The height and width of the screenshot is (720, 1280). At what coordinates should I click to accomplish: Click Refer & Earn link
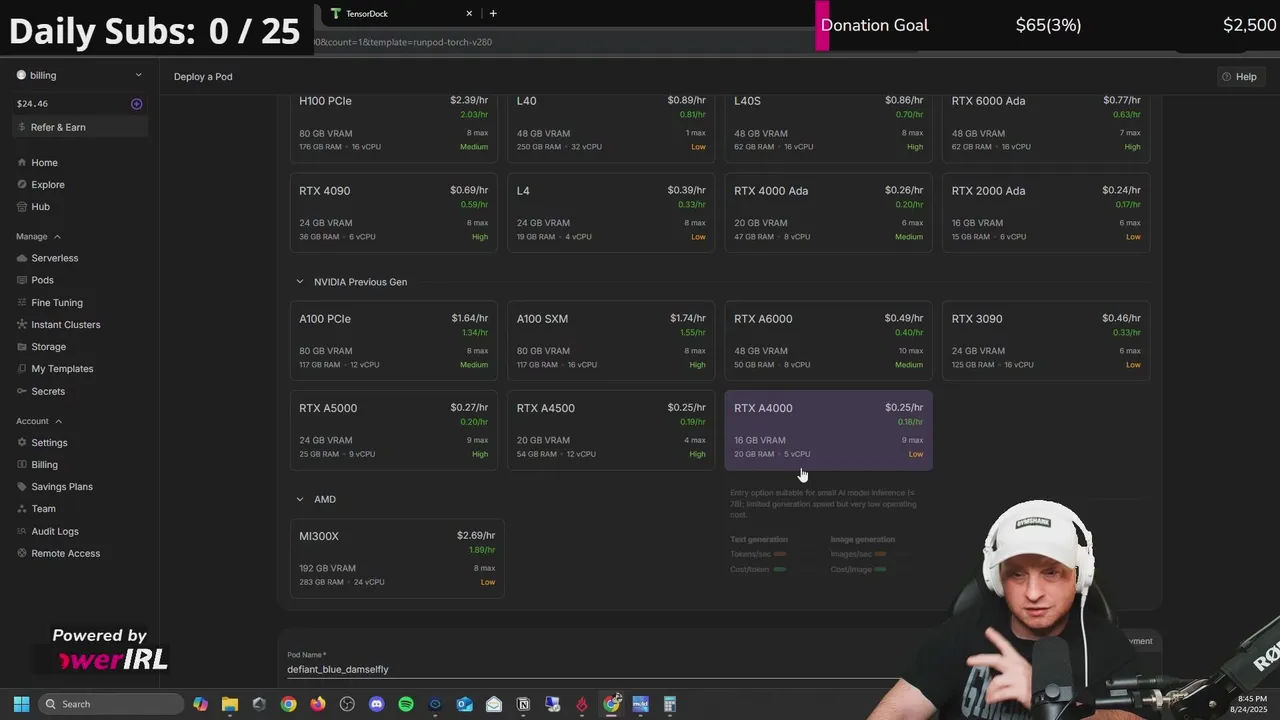(x=58, y=127)
